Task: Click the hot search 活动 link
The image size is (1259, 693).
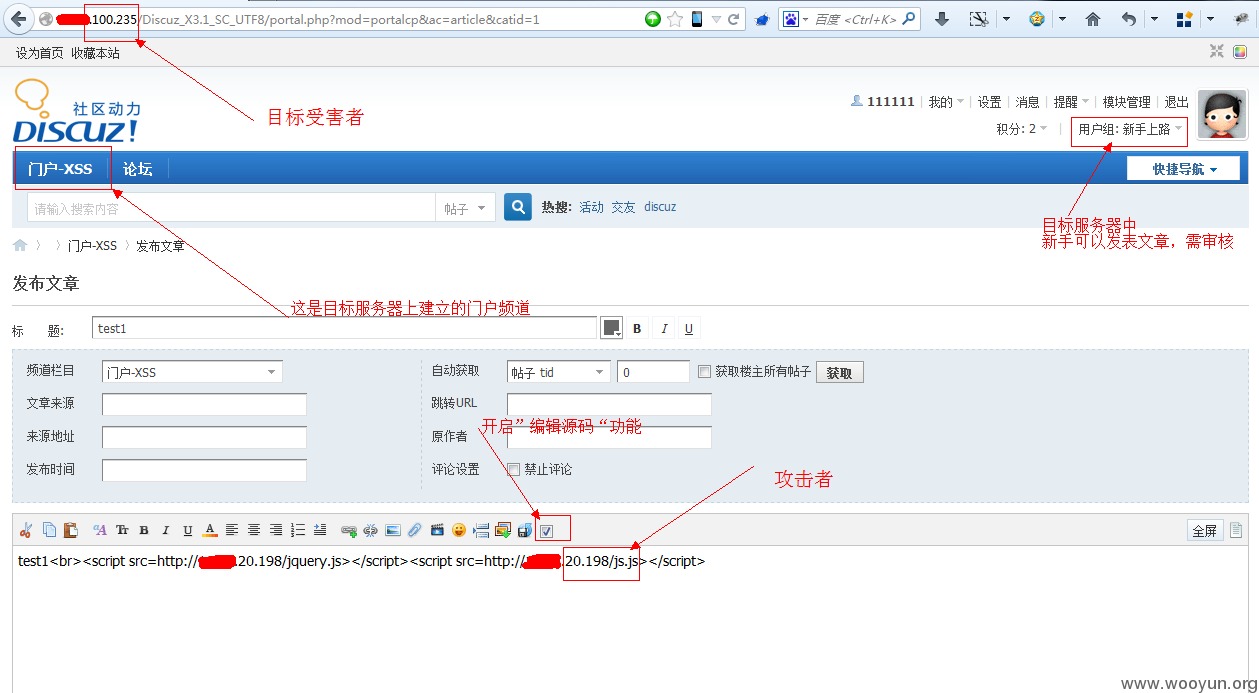Action: 592,207
